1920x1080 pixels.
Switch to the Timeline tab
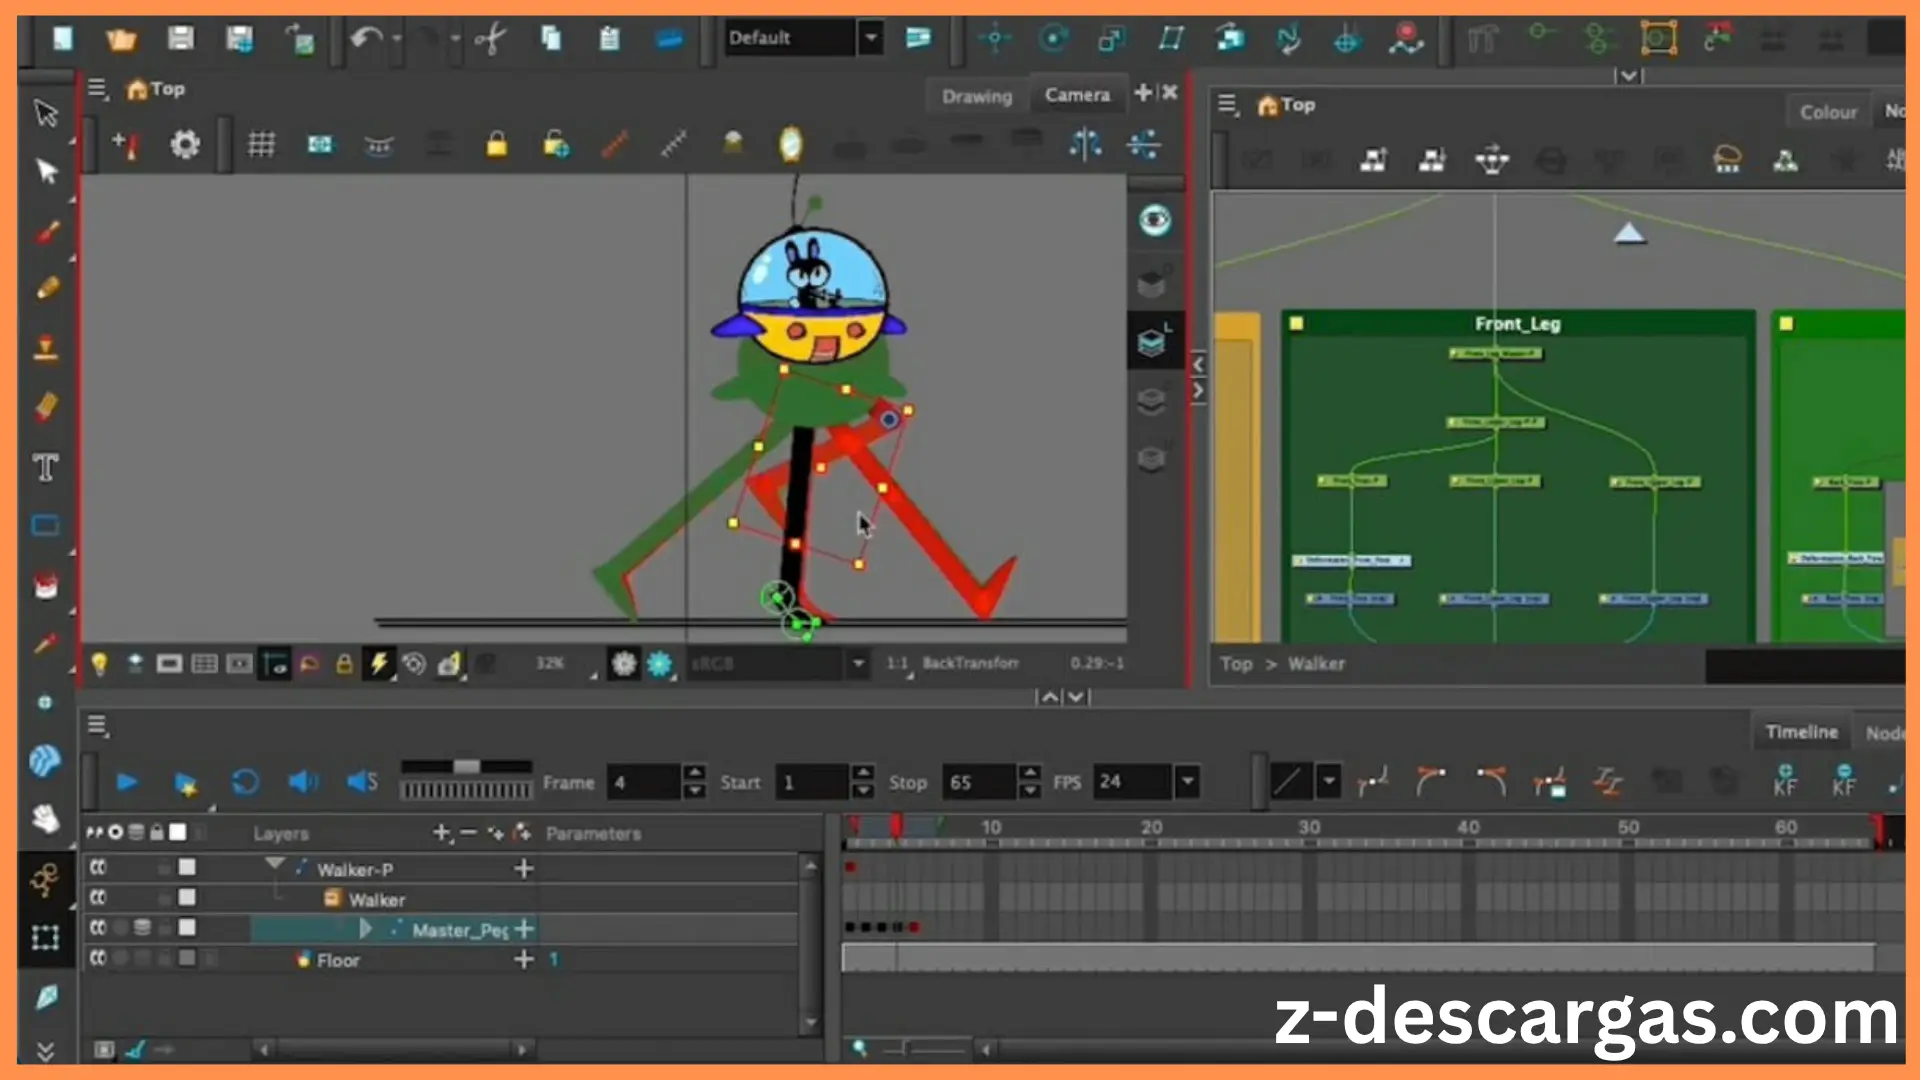point(1801,732)
